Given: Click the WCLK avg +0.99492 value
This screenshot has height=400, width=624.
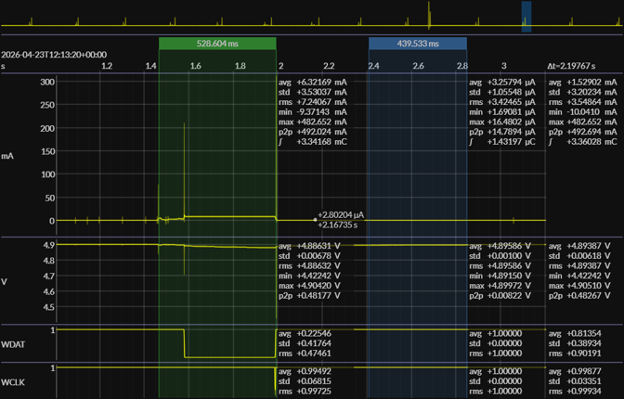Looking at the screenshot, I should (305, 371).
